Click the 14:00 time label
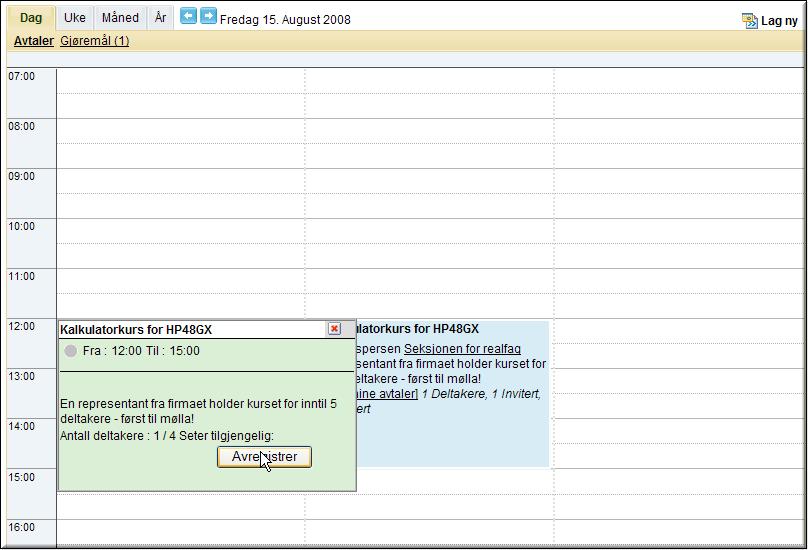 click(x=22, y=426)
